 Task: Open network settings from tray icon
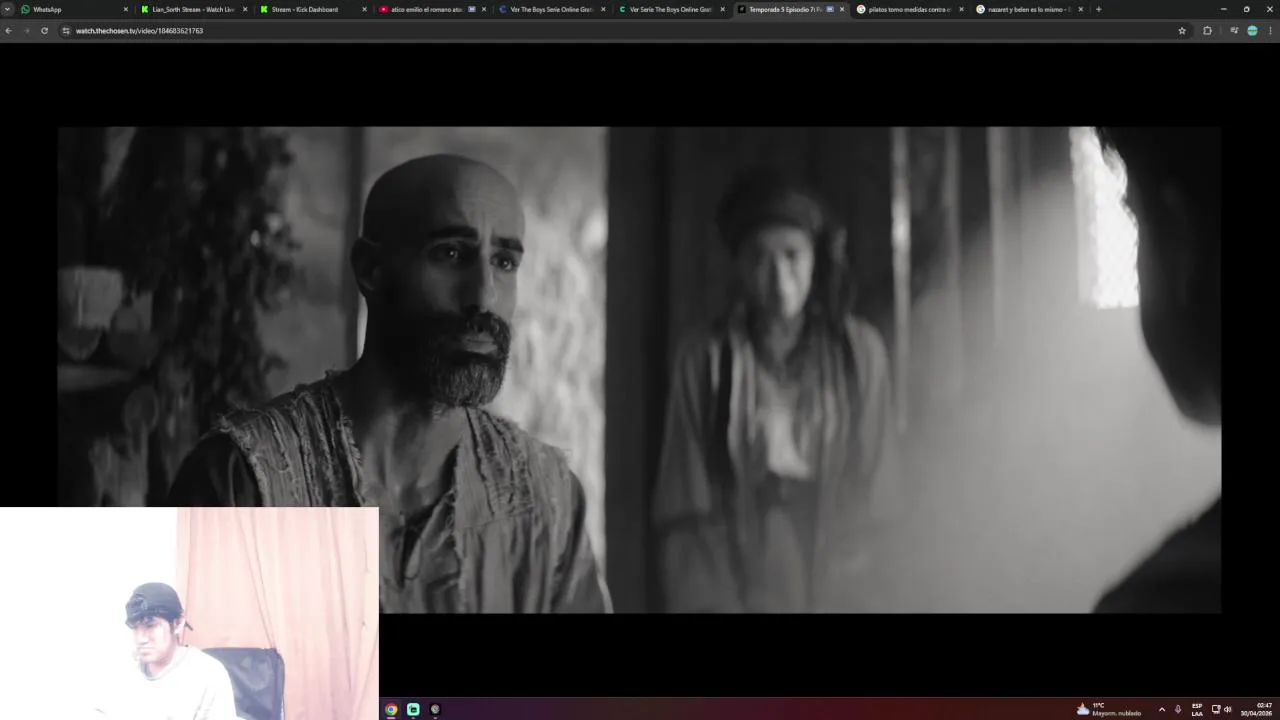(1216, 709)
